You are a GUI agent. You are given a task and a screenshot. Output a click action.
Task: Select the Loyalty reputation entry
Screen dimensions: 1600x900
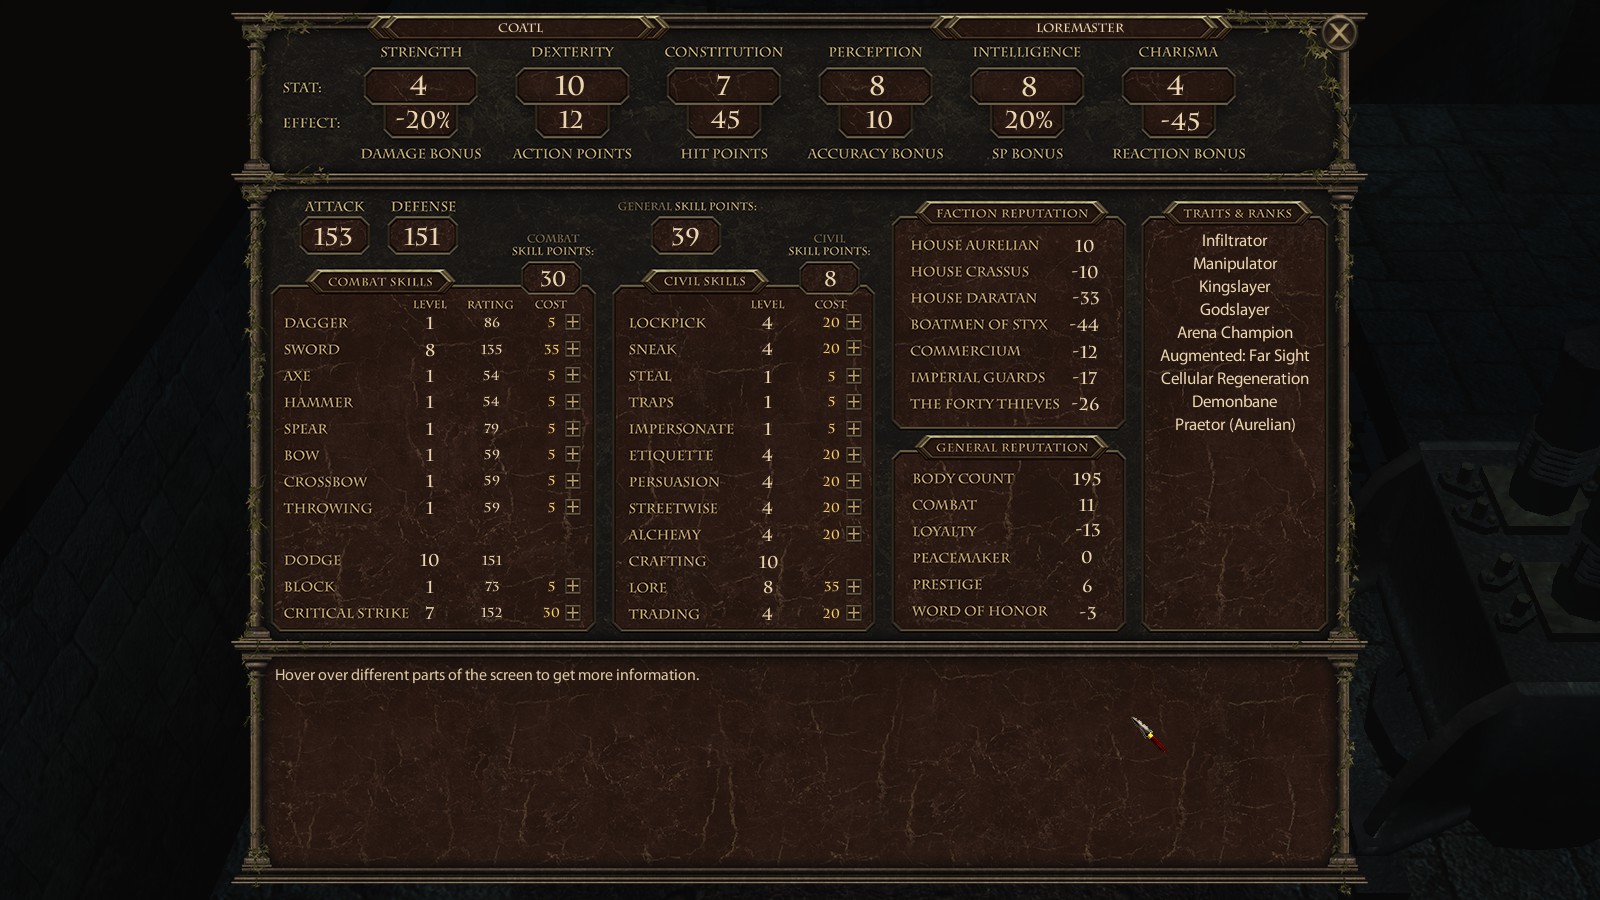1006,531
